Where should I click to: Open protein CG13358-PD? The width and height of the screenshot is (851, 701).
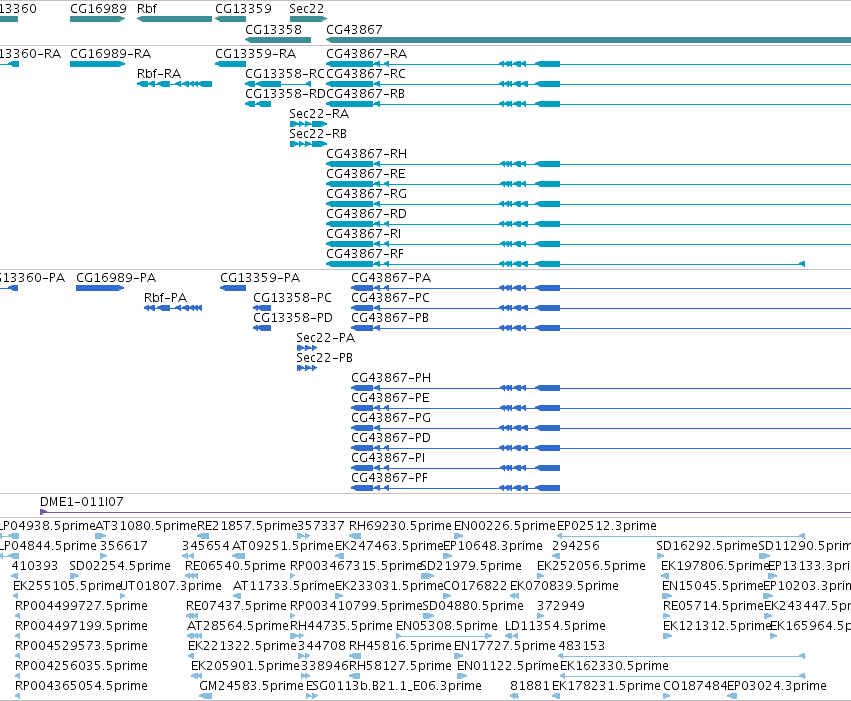293,317
